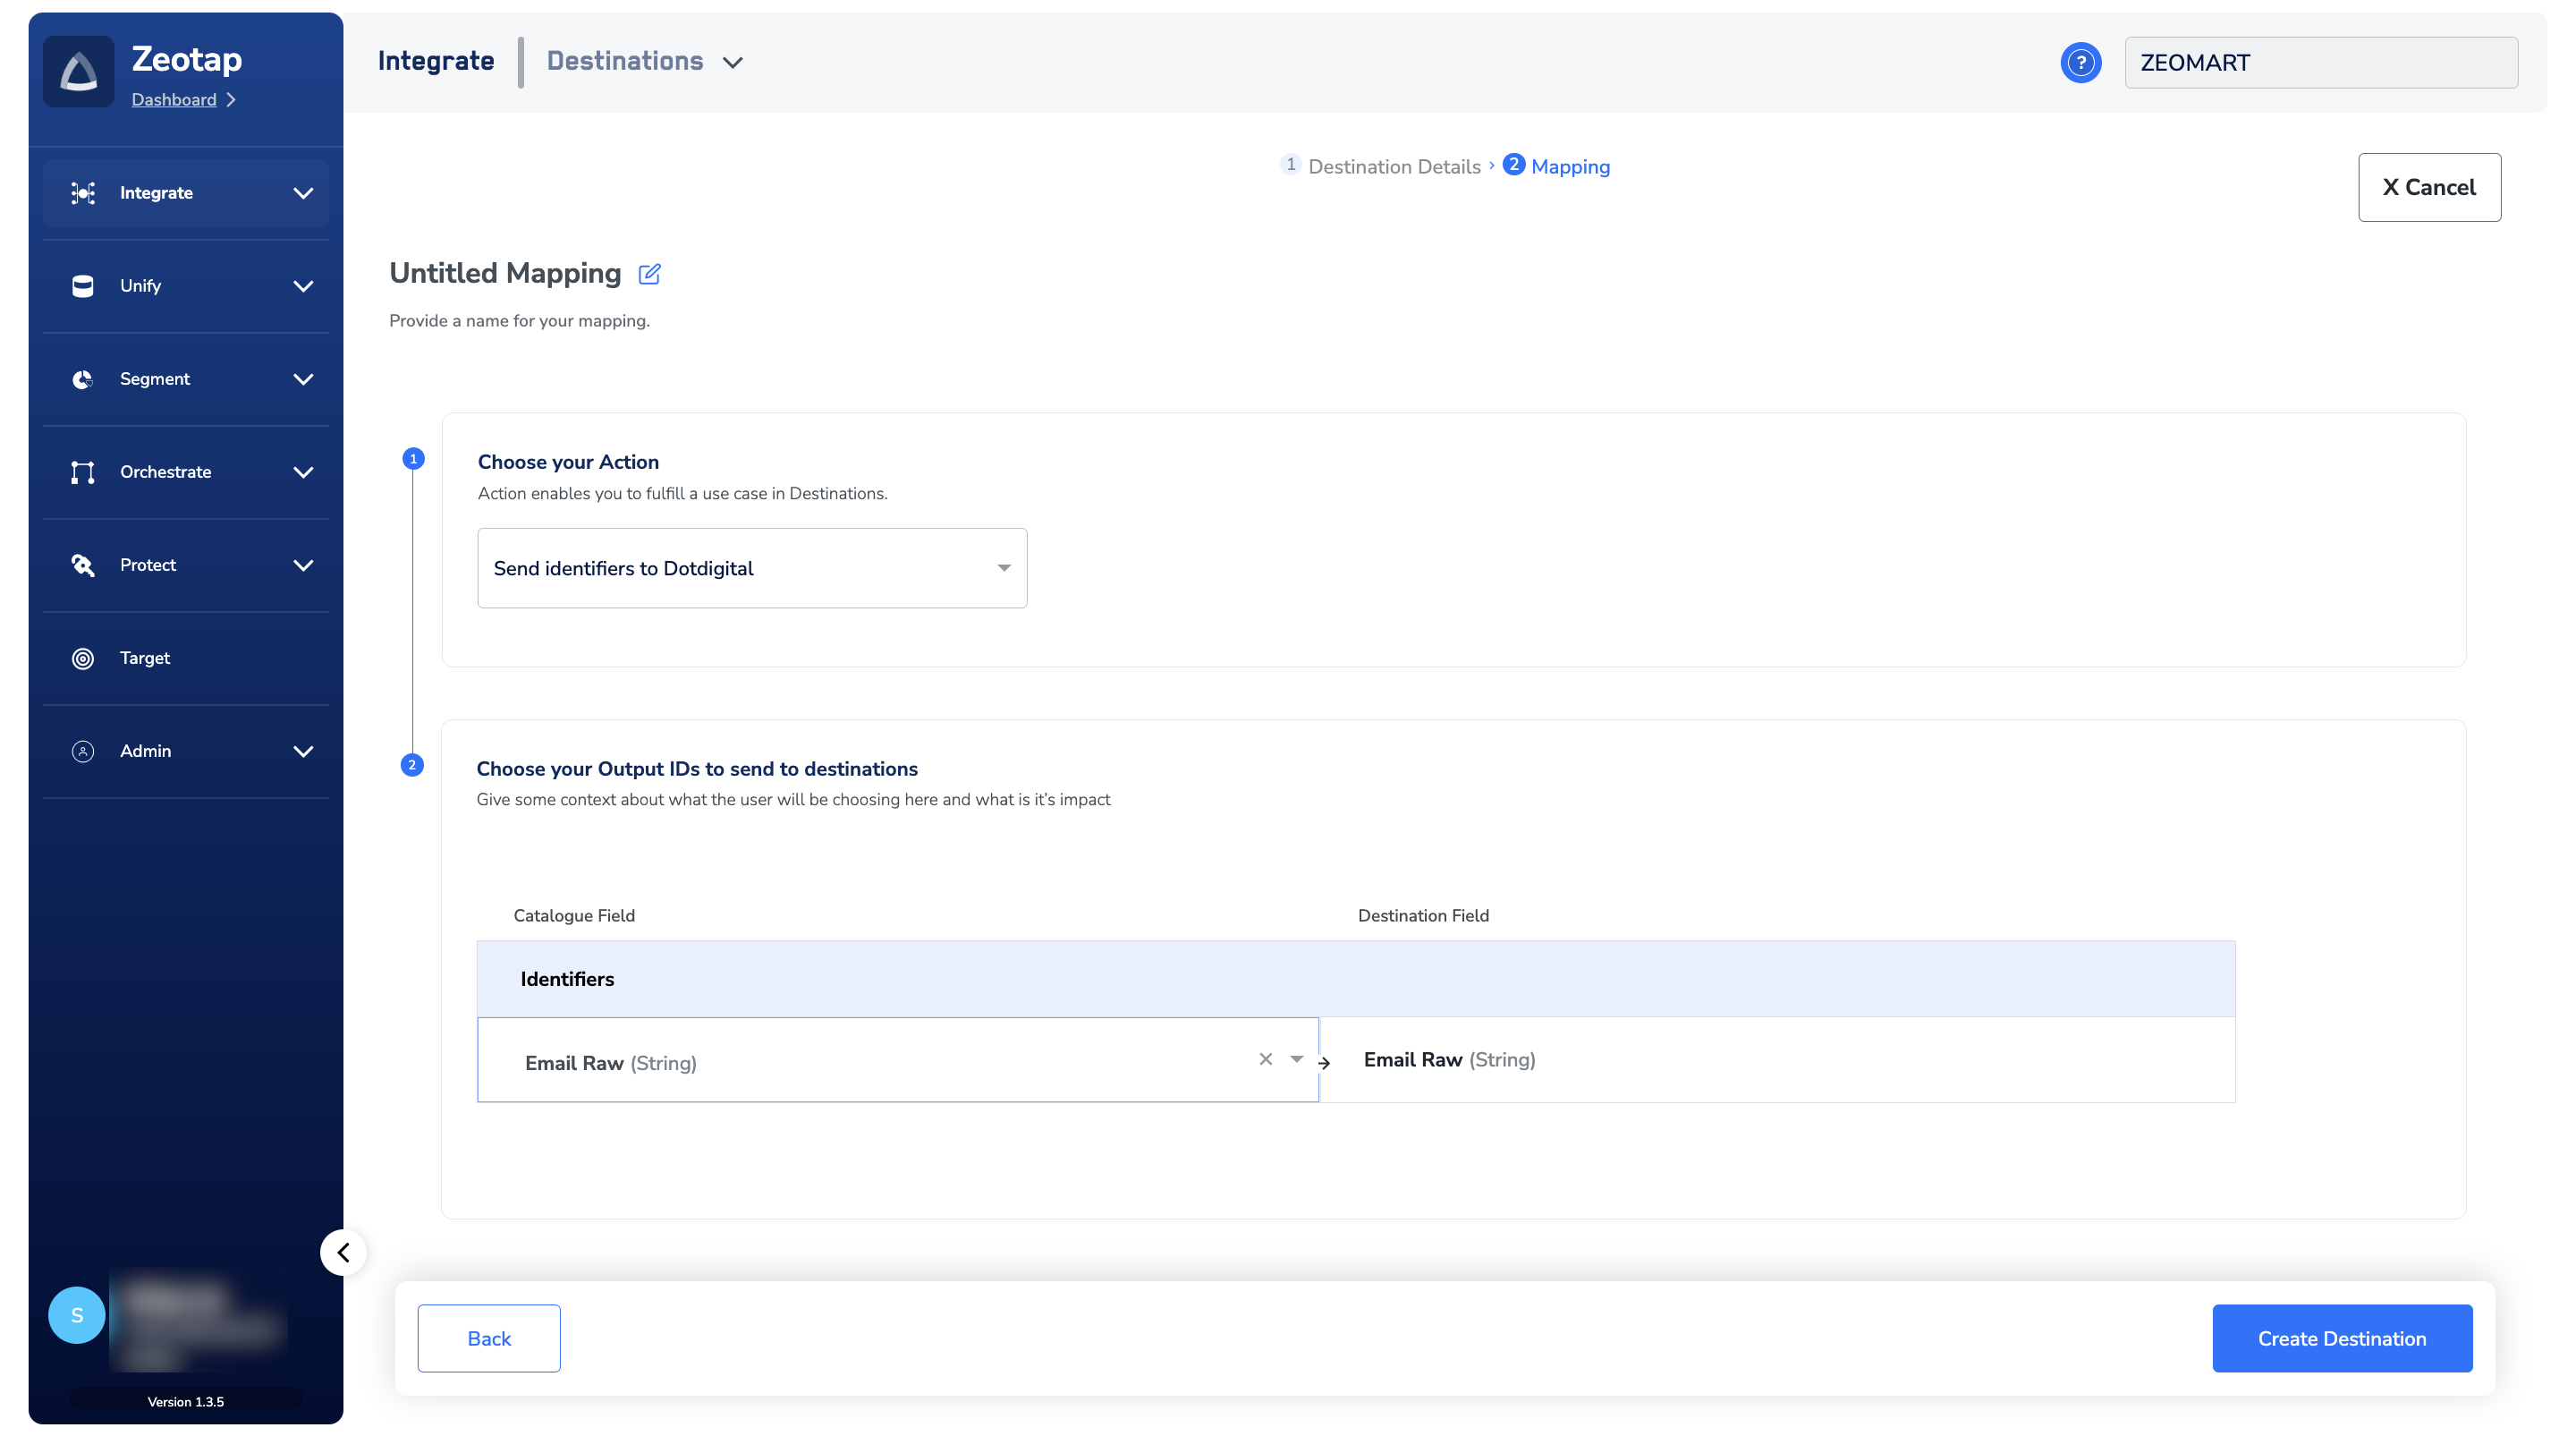Click the Create Destination button
This screenshot has height=1453, width=2576.
(2341, 1338)
